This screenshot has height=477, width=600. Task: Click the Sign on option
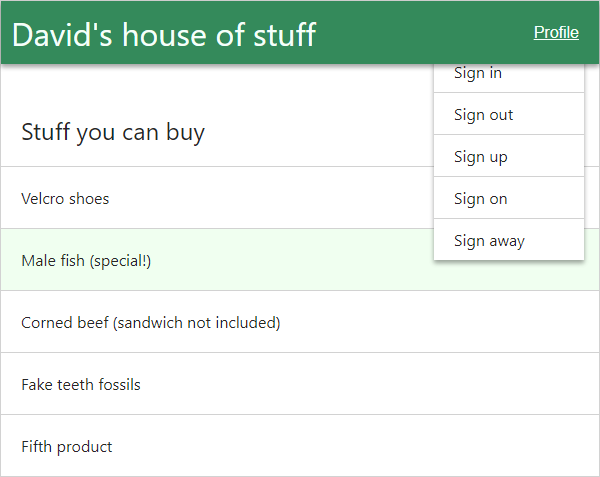click(x=480, y=199)
